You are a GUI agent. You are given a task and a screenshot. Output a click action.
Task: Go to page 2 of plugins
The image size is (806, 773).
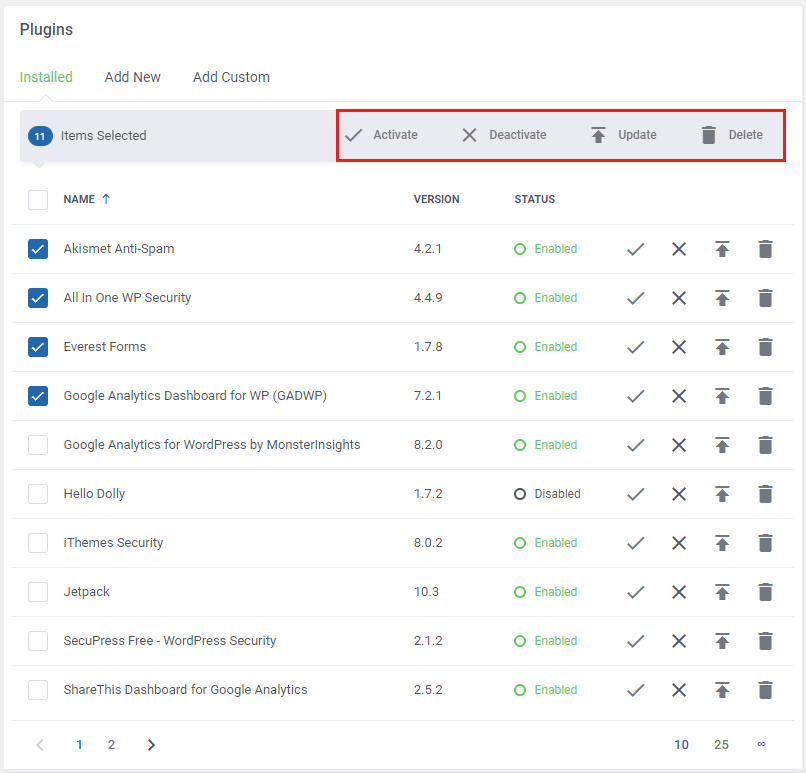(112, 745)
